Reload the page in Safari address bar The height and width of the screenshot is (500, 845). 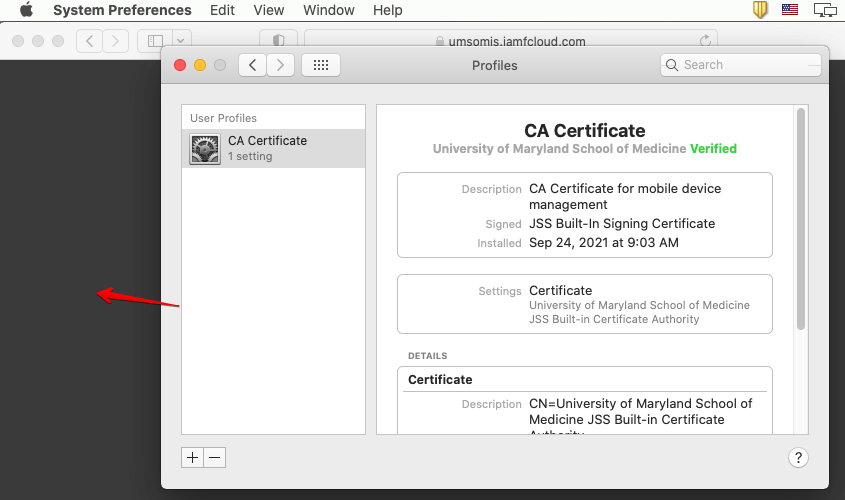(x=706, y=41)
